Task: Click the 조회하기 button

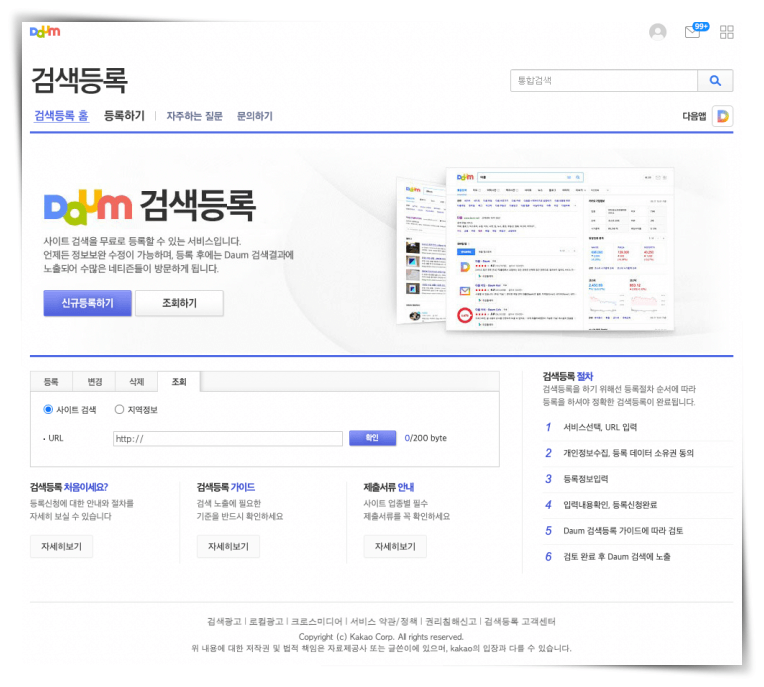Action: pos(179,303)
